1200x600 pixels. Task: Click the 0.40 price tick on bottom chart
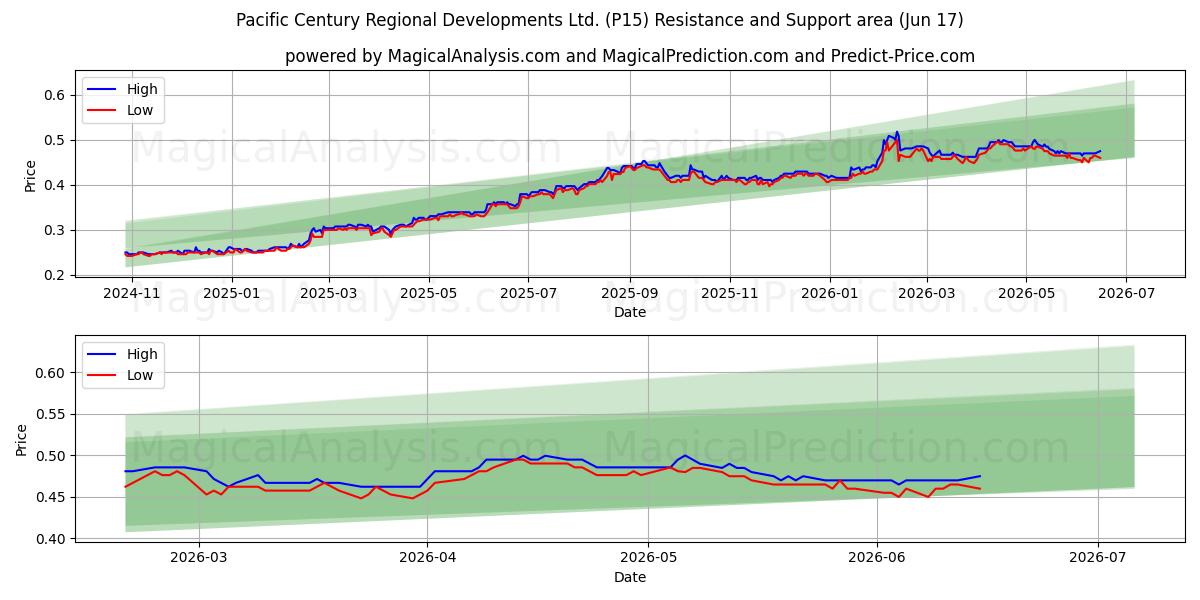[x=51, y=539]
